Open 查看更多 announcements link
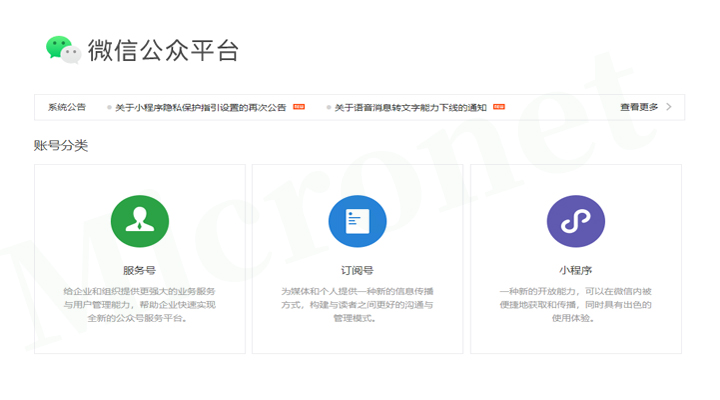This screenshot has height=400, width=720. (639, 107)
